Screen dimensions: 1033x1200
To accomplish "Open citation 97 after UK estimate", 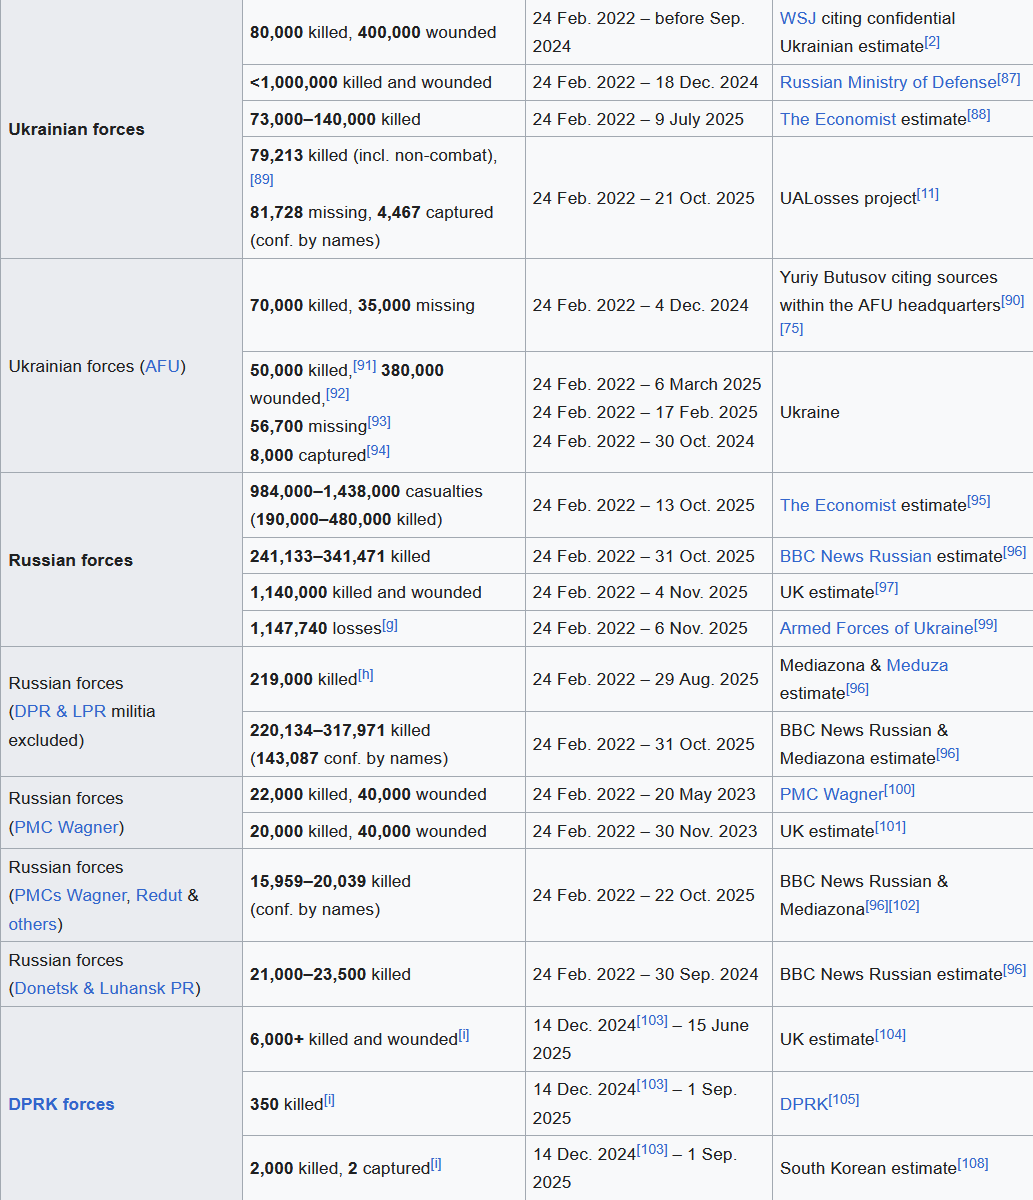I will click(887, 588).
